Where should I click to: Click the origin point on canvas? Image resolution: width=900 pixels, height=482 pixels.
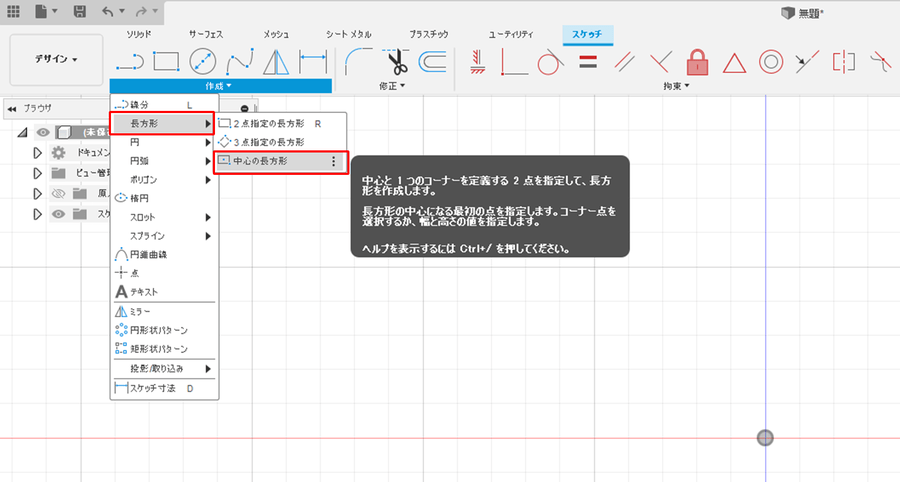[x=765, y=438]
